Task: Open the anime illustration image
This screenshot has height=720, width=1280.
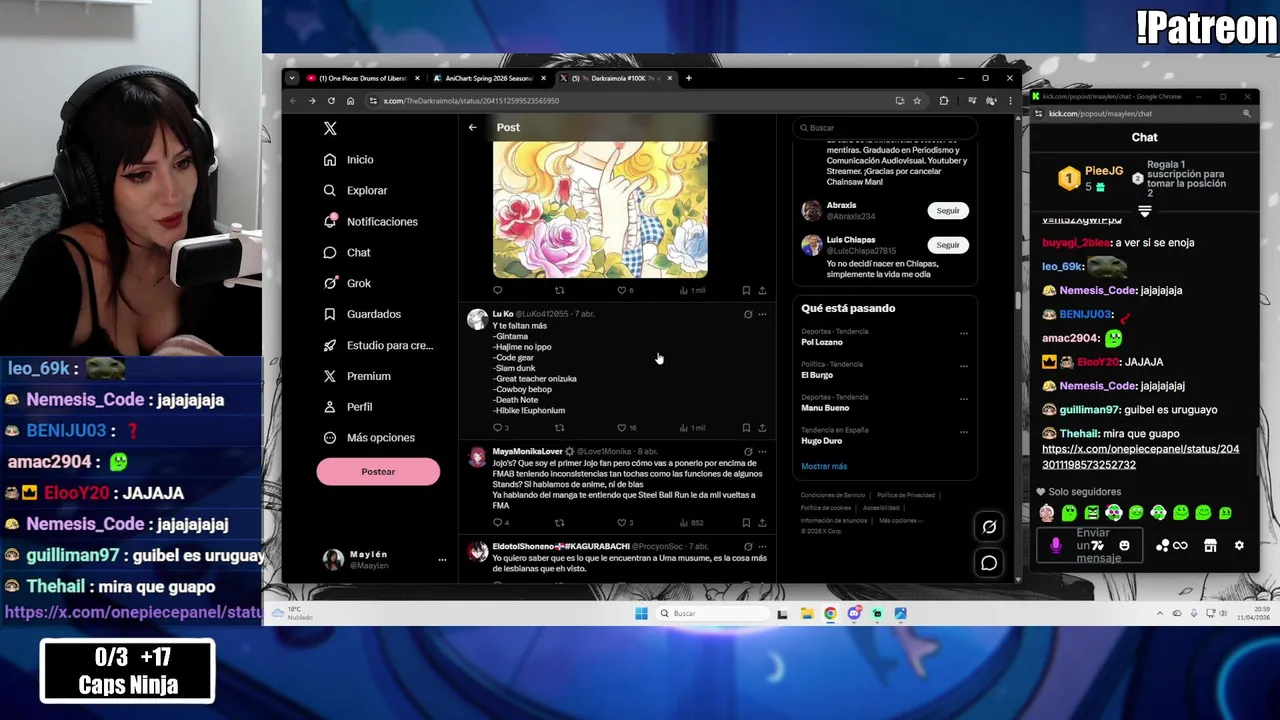Action: (x=600, y=209)
